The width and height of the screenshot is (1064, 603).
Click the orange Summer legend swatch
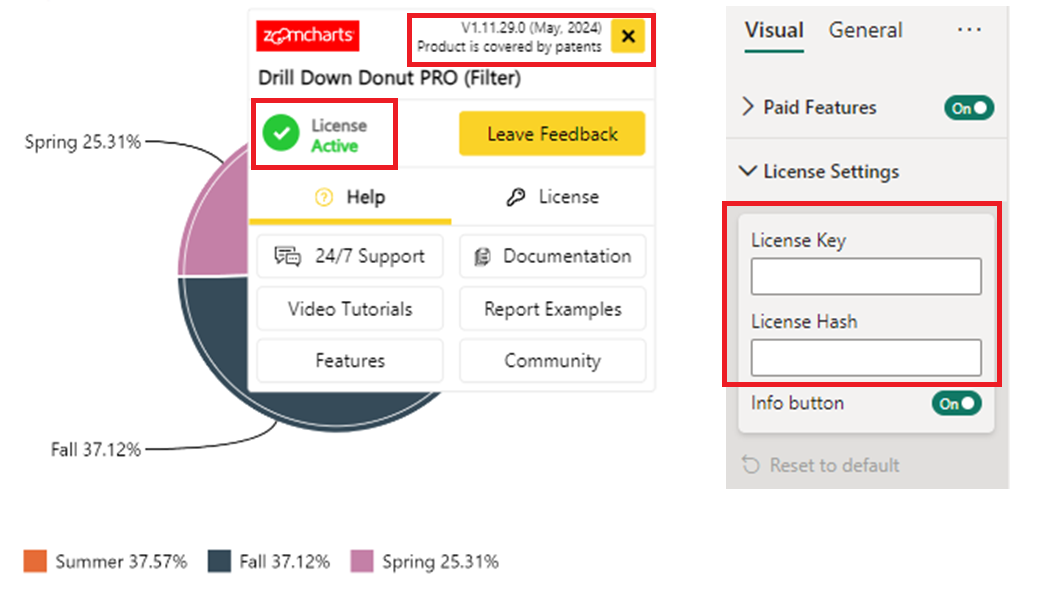click(33, 562)
